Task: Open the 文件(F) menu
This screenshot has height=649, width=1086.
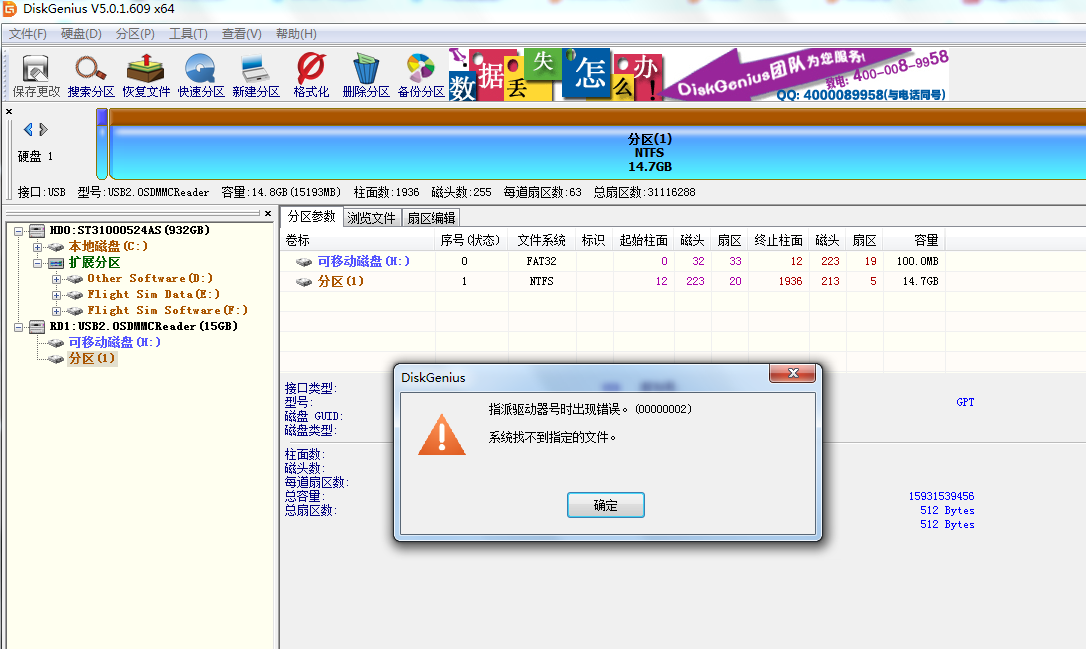Action: click(x=28, y=34)
